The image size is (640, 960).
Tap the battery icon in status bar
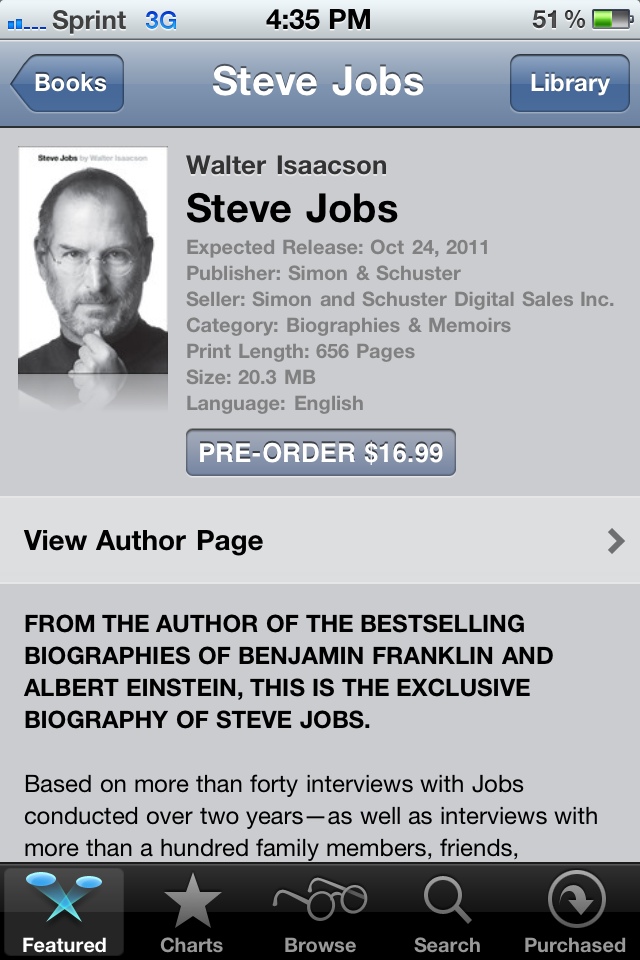click(x=609, y=19)
